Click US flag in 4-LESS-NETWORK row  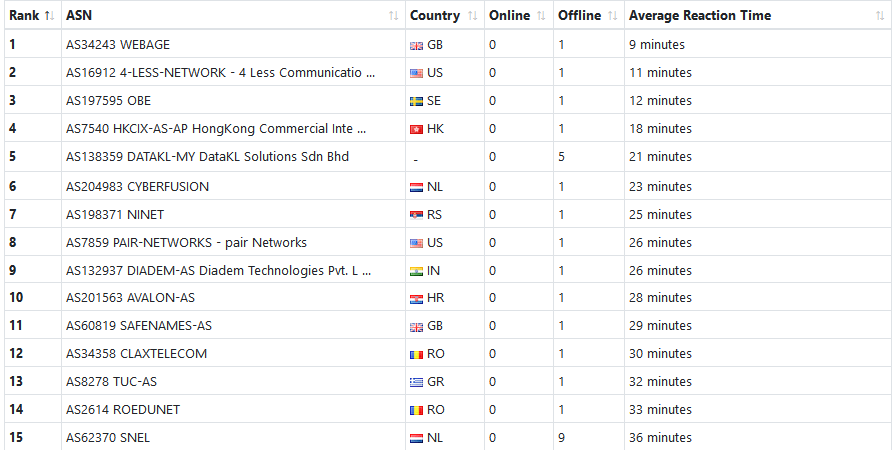416,74
